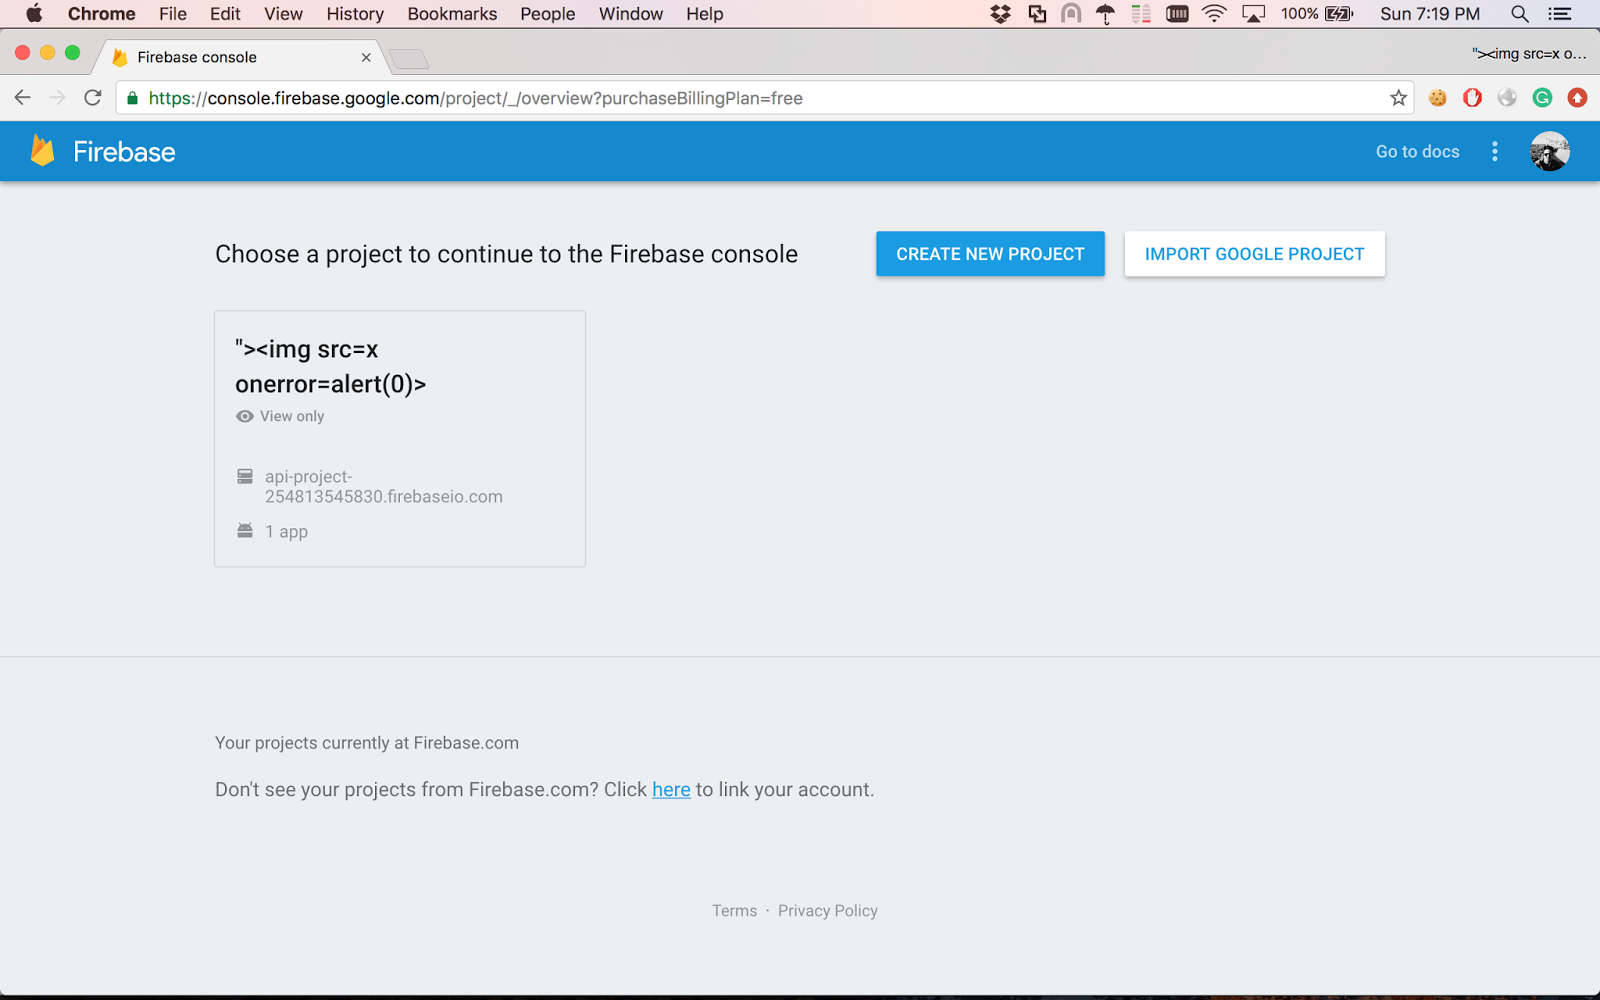Click the Wi-Fi status icon
This screenshot has height=1000, width=1600.
coord(1213,14)
